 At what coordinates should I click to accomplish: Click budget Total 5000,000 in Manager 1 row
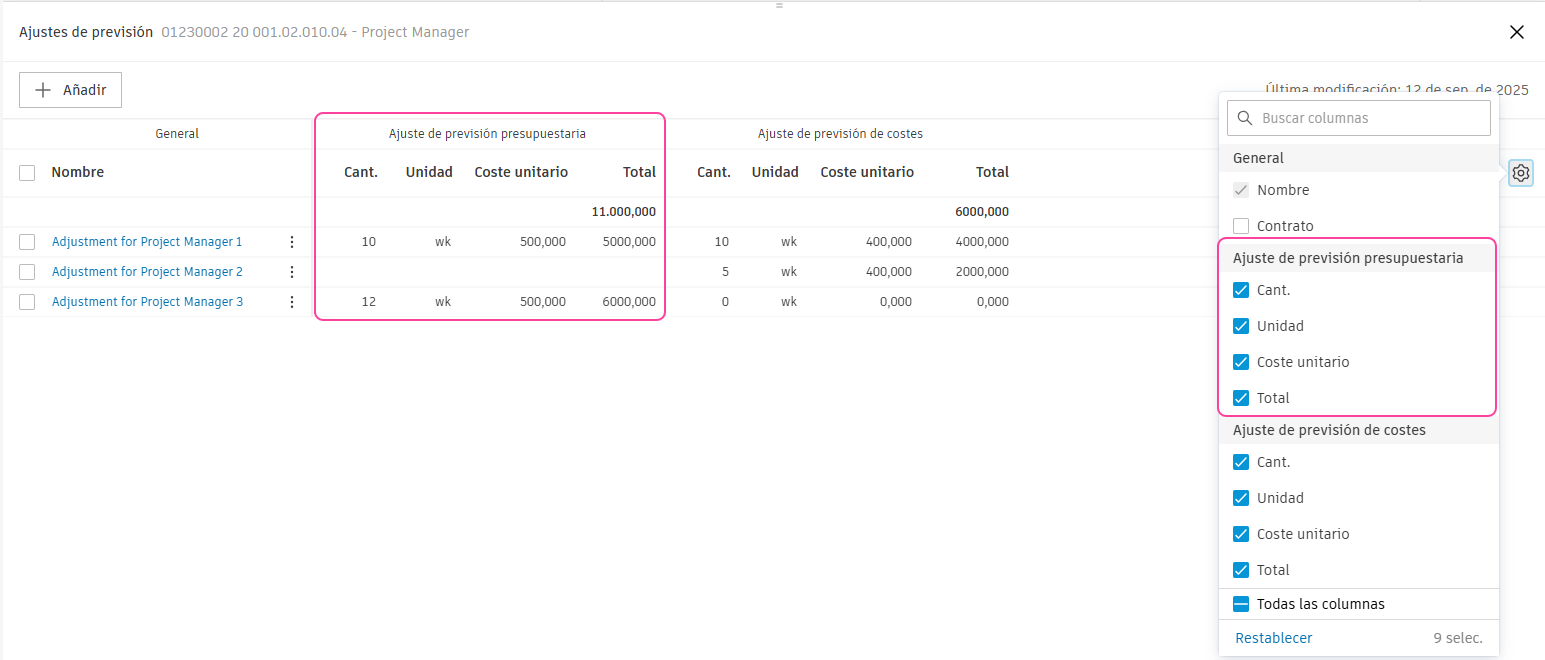point(629,242)
